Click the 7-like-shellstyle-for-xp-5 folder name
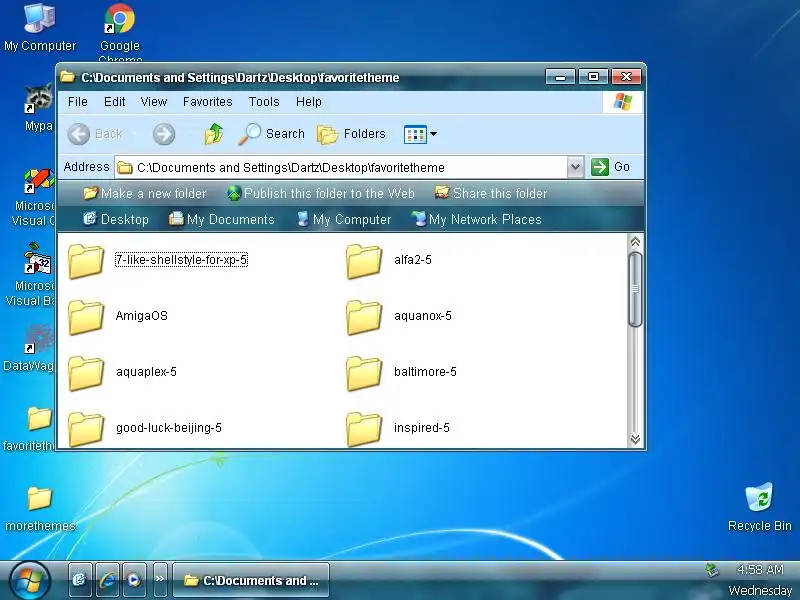 181,260
